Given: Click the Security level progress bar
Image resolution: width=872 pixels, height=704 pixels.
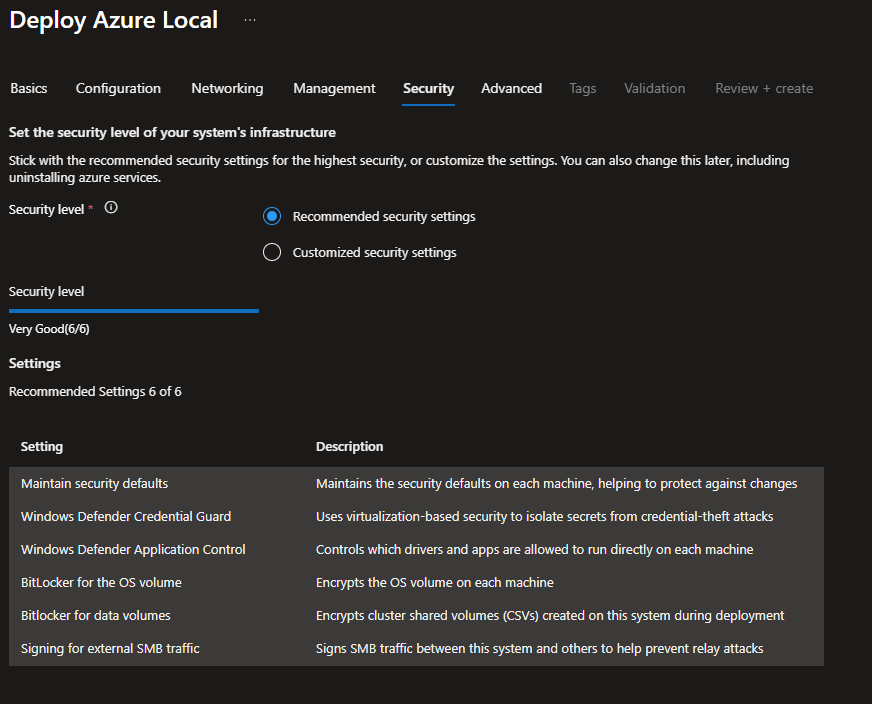Looking at the screenshot, I should [134, 311].
